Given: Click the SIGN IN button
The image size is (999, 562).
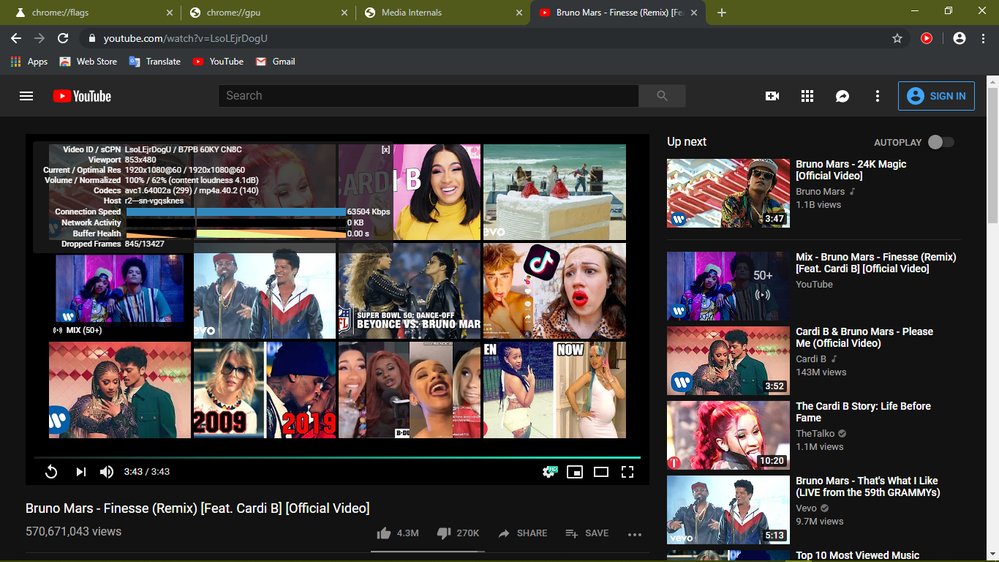Looking at the screenshot, I should (936, 96).
